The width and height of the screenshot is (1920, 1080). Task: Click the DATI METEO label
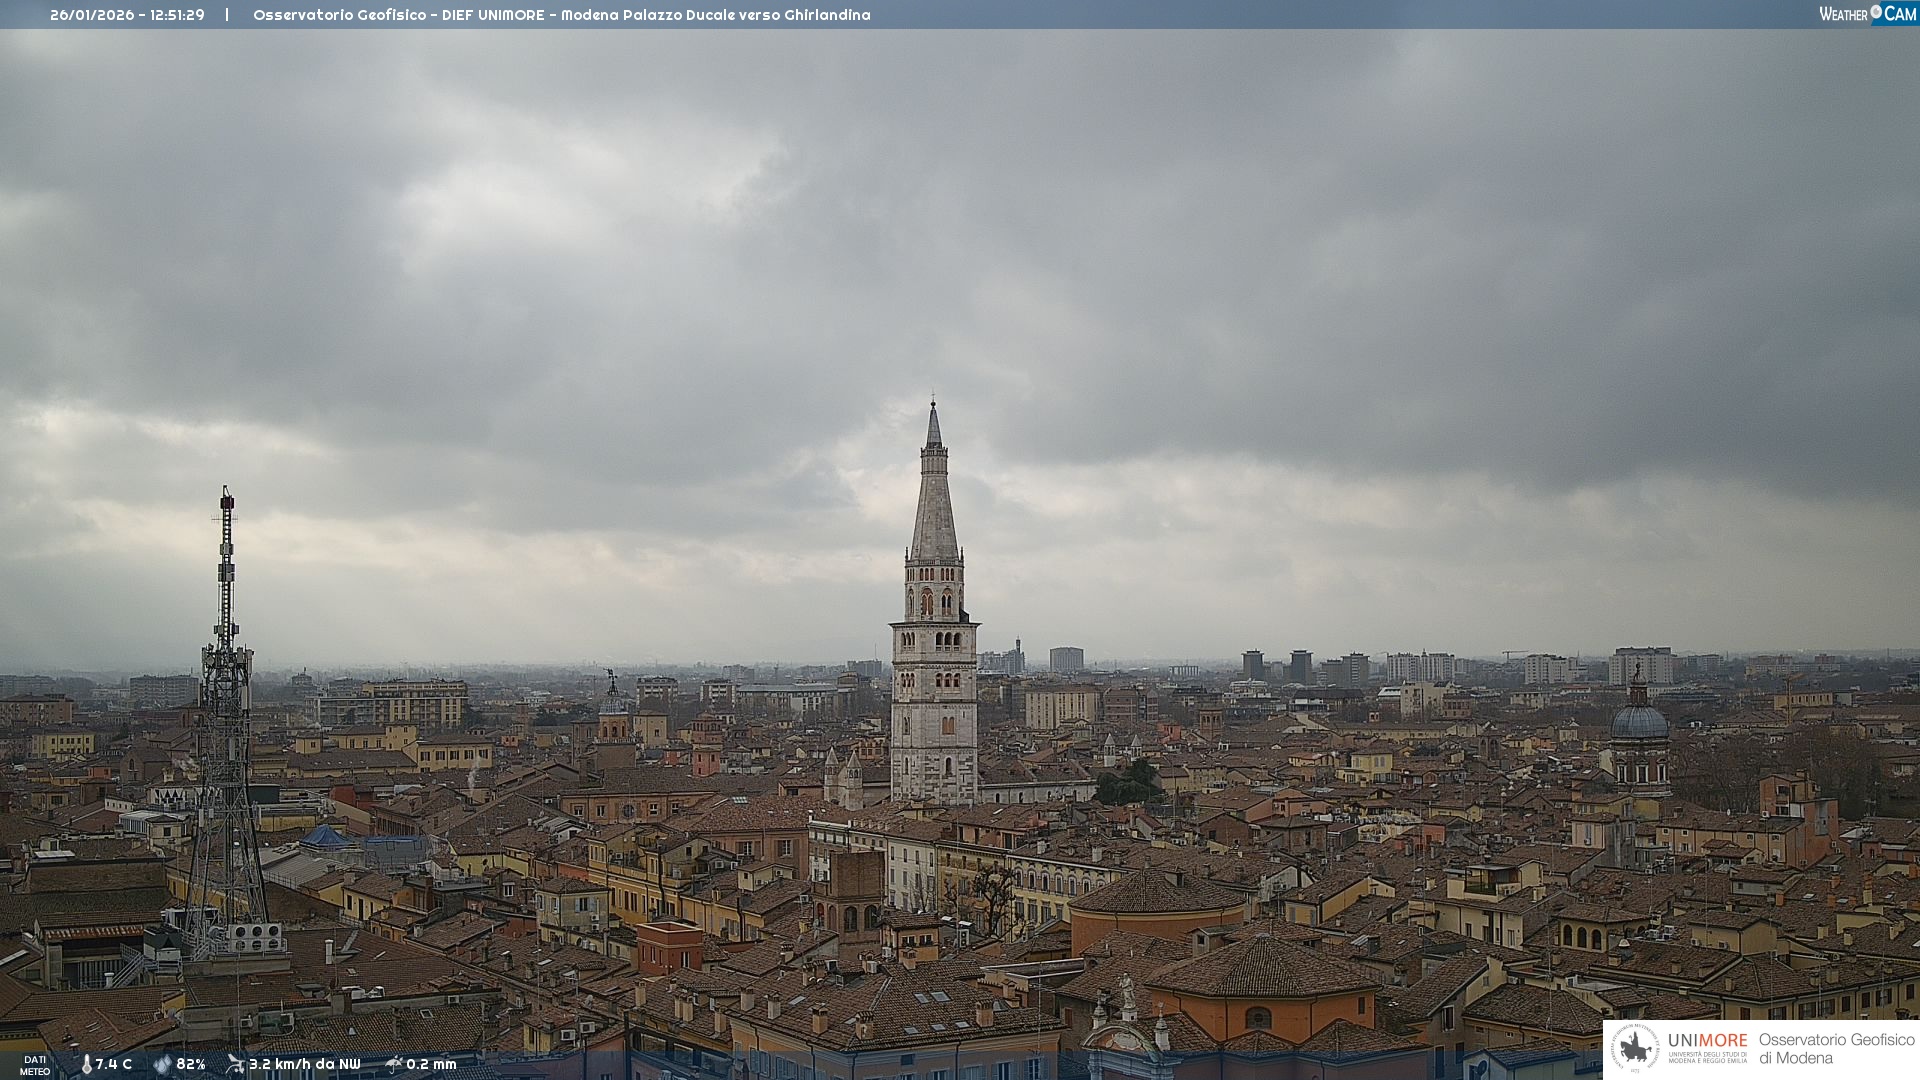35,1065
